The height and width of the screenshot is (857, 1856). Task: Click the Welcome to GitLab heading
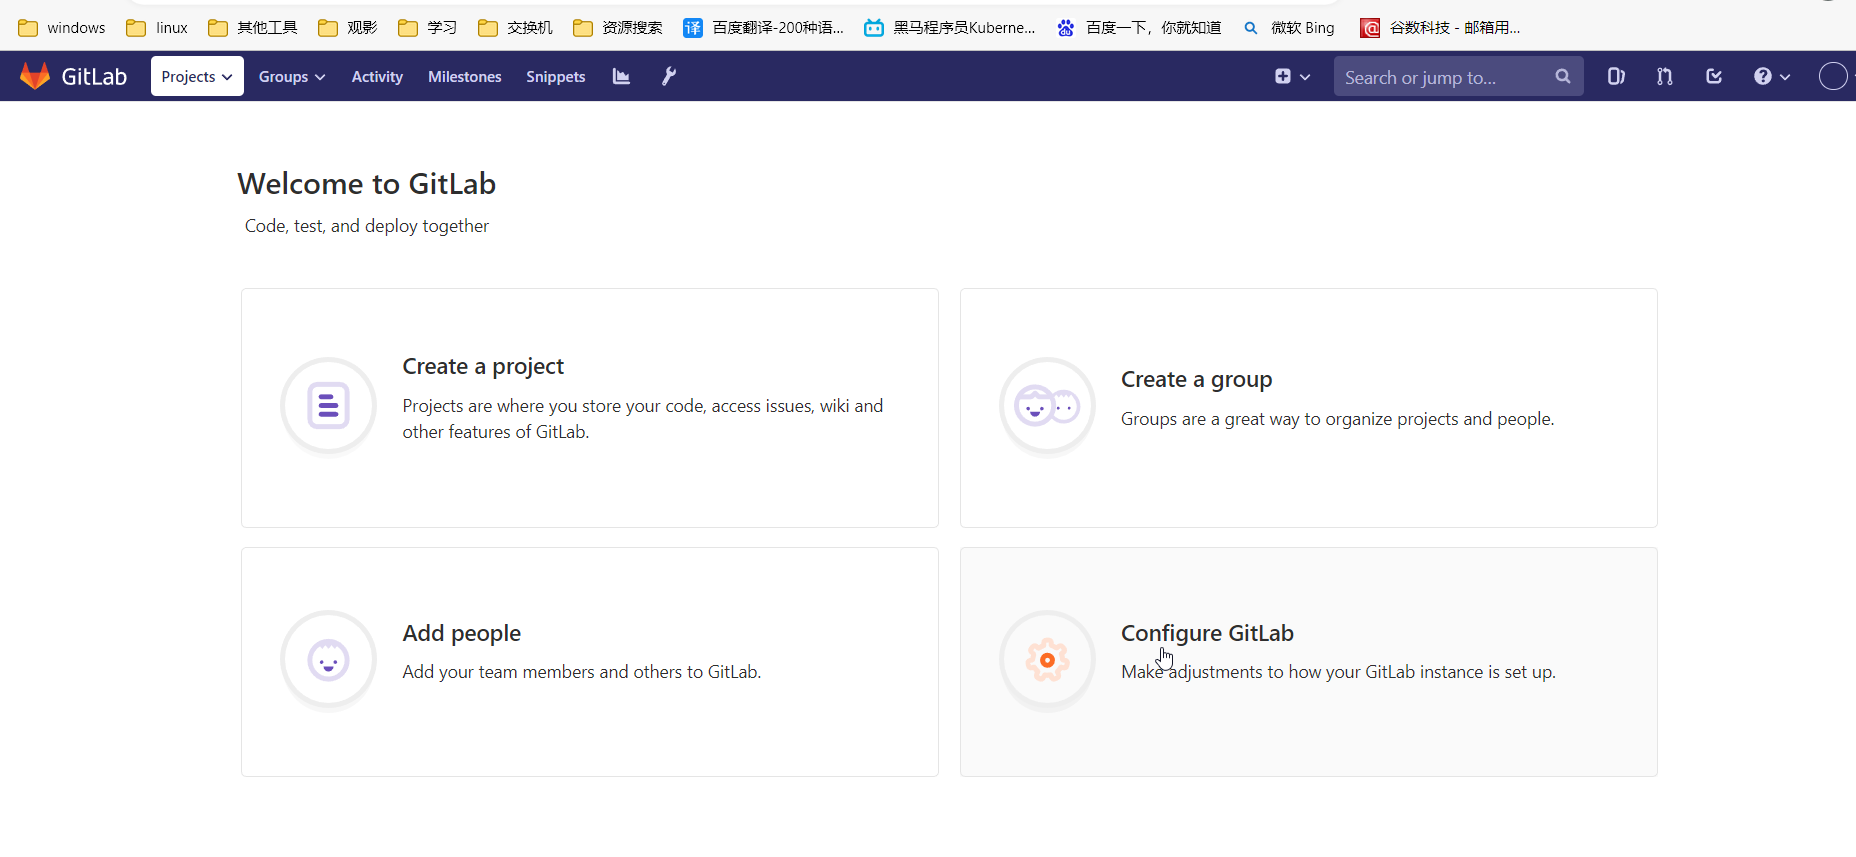(x=367, y=184)
